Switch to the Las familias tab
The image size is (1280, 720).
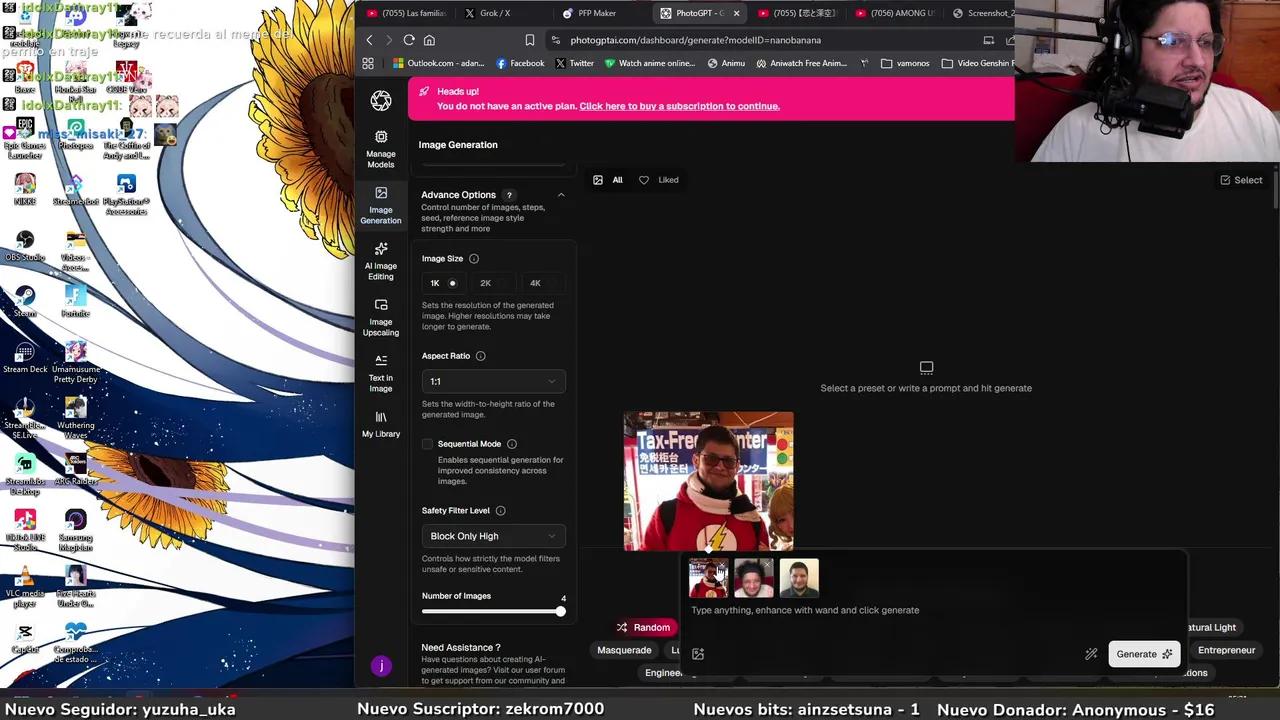pyautogui.click(x=405, y=13)
